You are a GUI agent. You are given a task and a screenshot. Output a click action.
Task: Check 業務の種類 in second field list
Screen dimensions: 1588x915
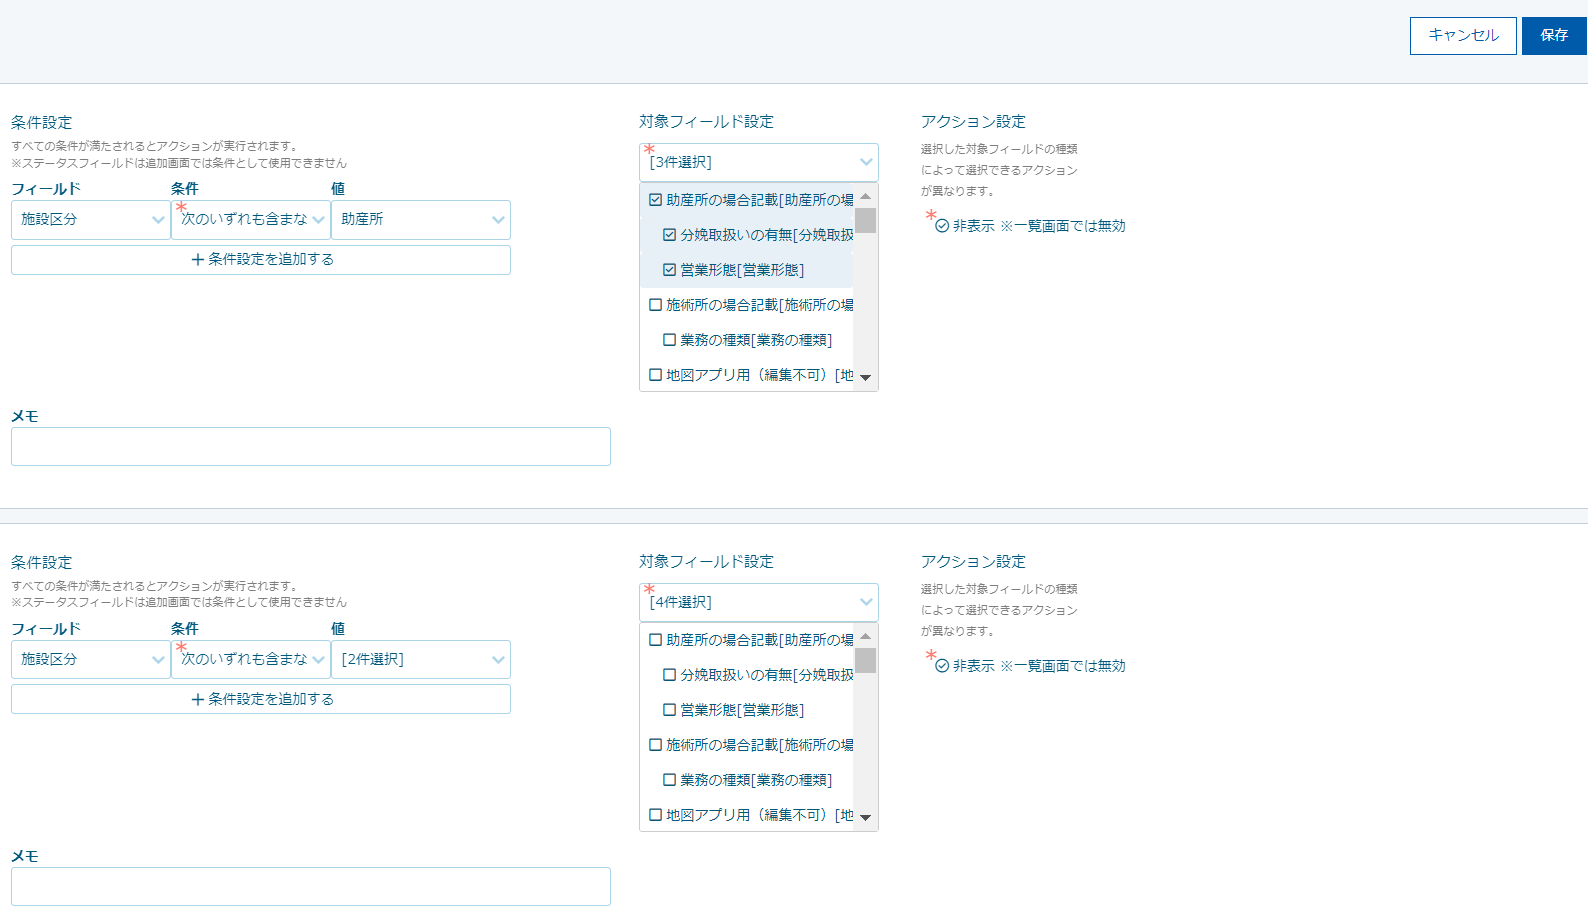tap(670, 780)
